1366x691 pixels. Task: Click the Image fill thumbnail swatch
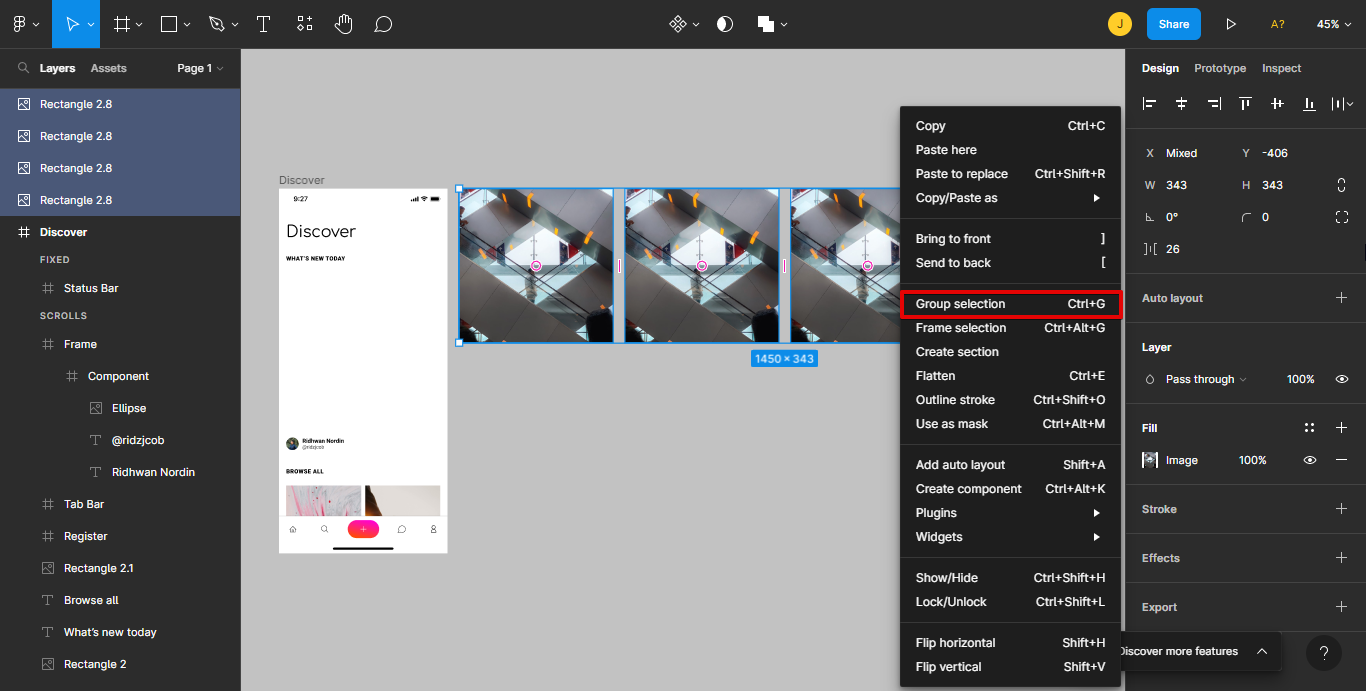coord(1151,460)
